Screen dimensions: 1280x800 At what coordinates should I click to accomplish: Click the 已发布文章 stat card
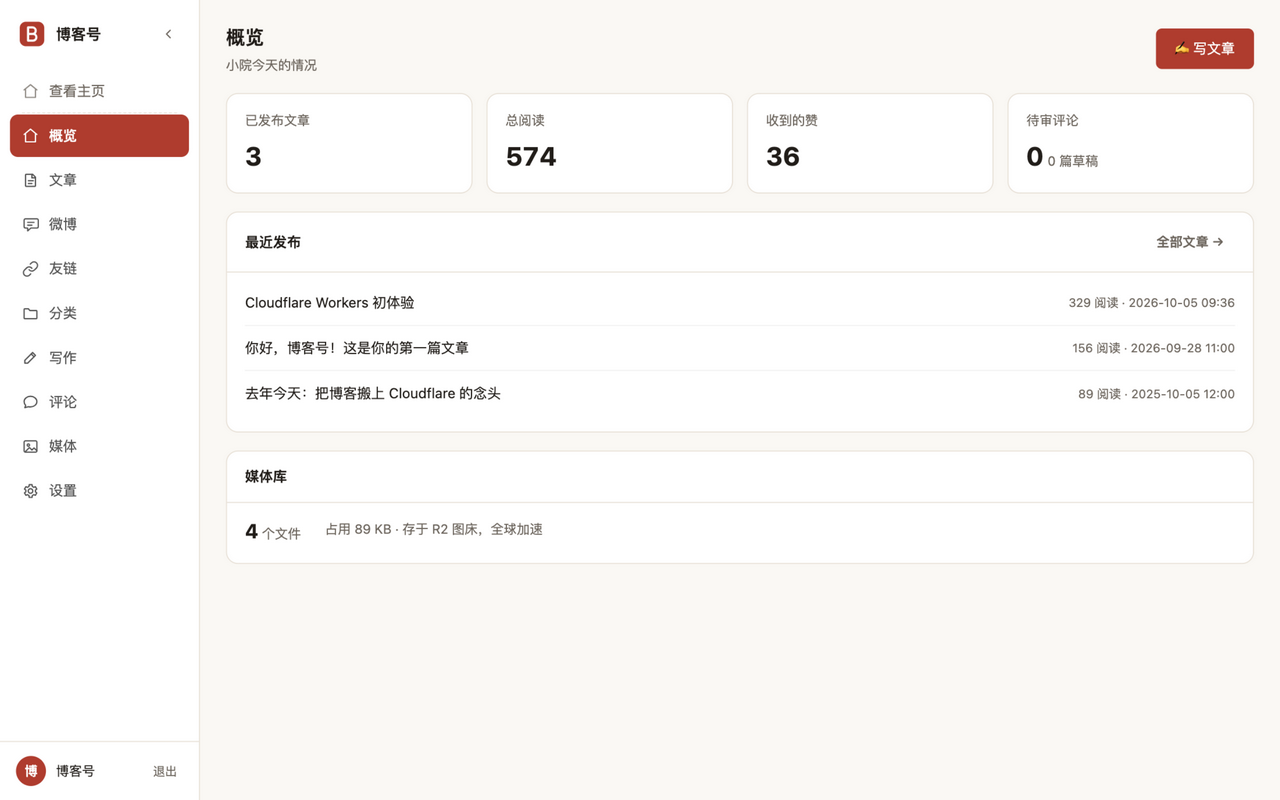349,143
